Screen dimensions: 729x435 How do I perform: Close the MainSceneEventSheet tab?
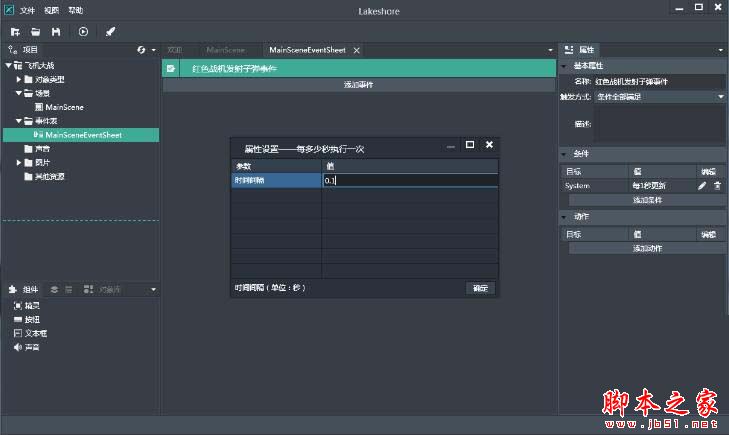point(357,50)
